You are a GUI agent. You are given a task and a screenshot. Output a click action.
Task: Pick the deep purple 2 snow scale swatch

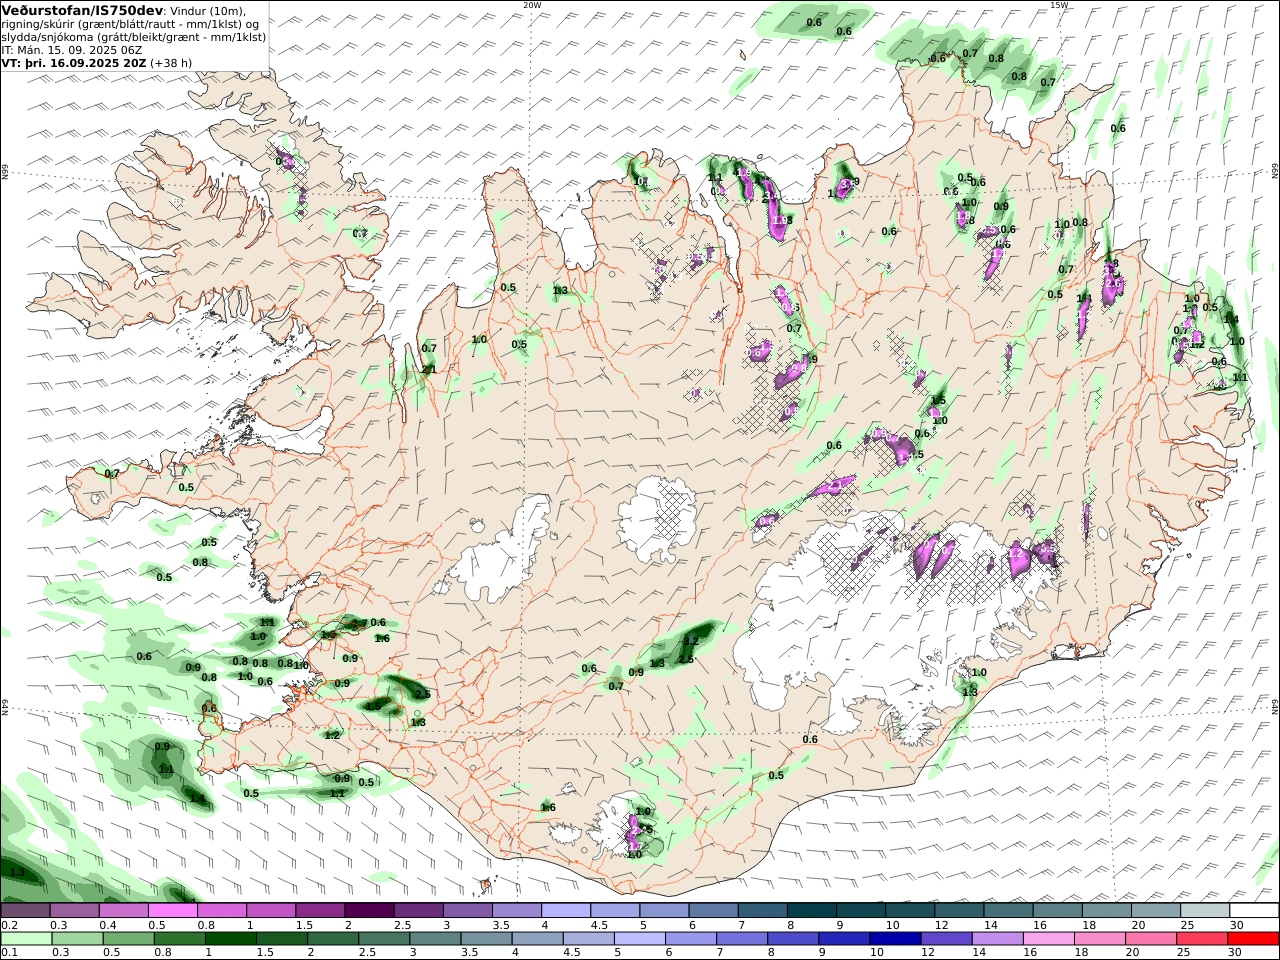[x=369, y=911]
